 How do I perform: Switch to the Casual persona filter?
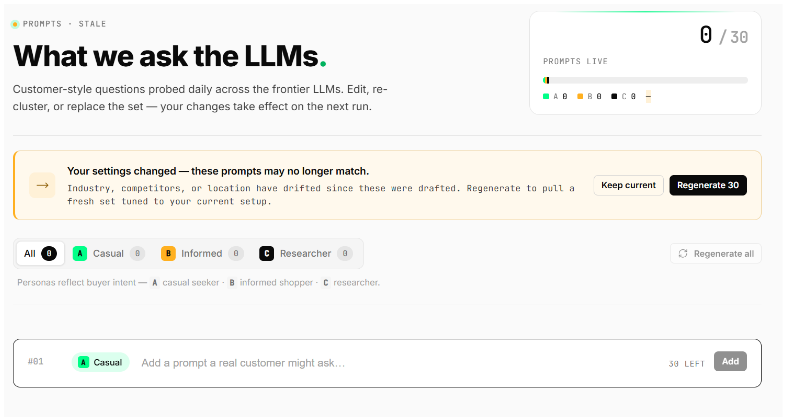(109, 254)
